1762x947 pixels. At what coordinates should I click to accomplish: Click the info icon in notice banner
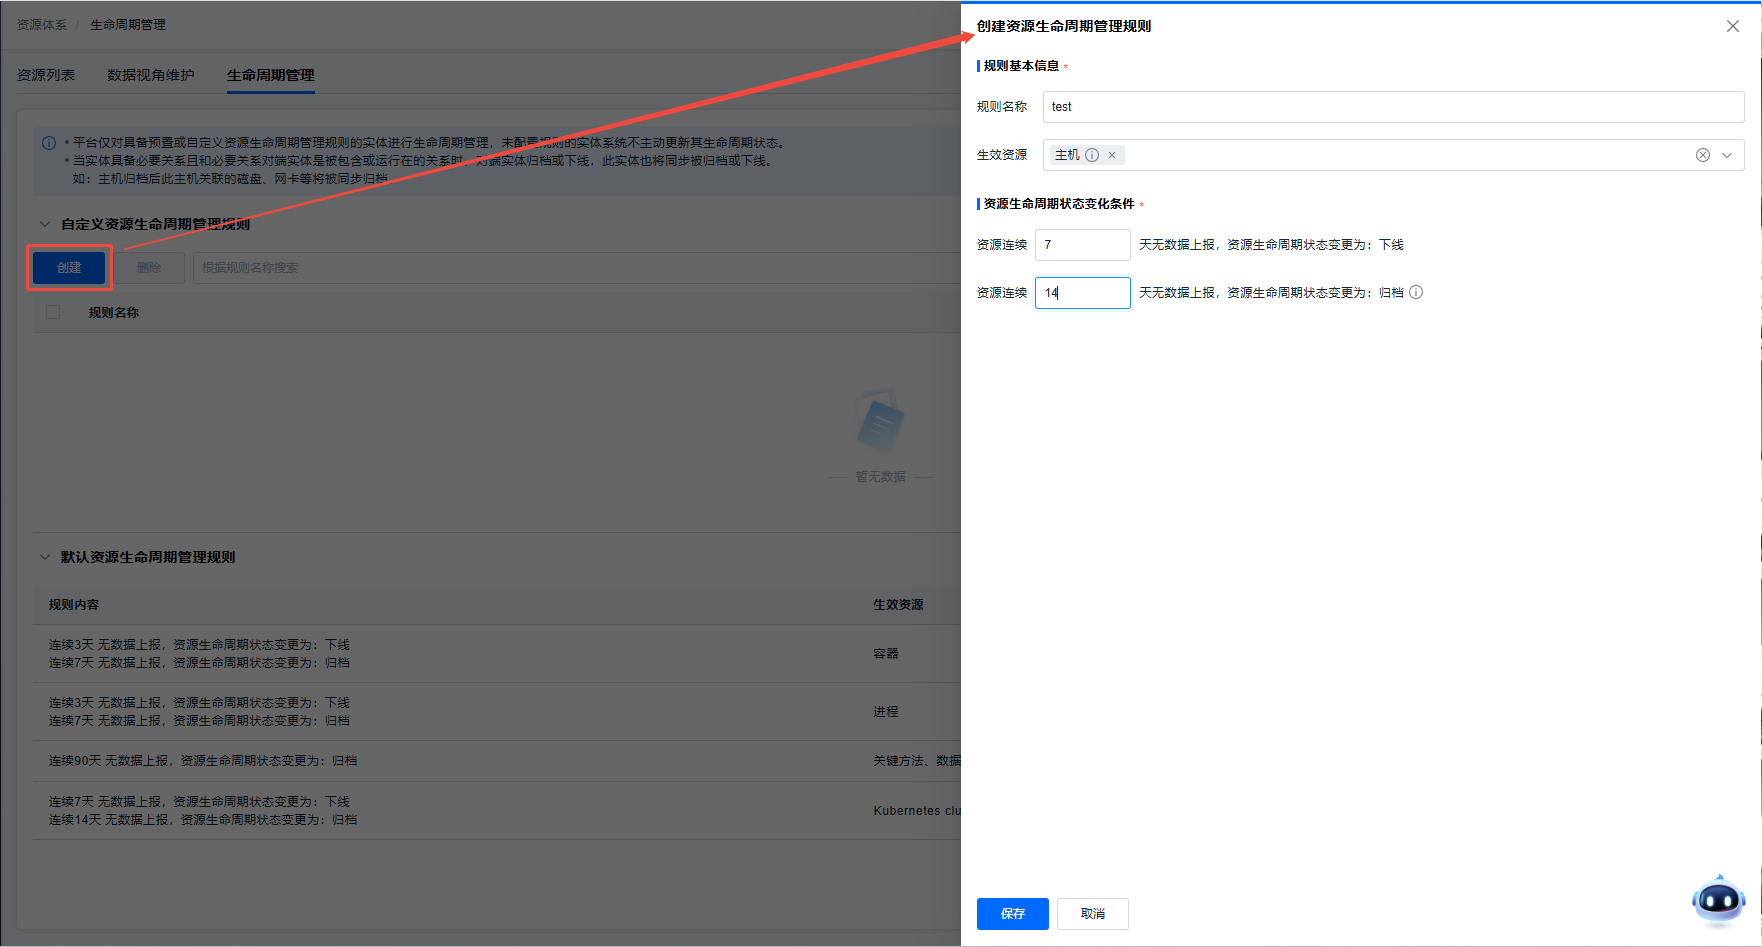[49, 143]
